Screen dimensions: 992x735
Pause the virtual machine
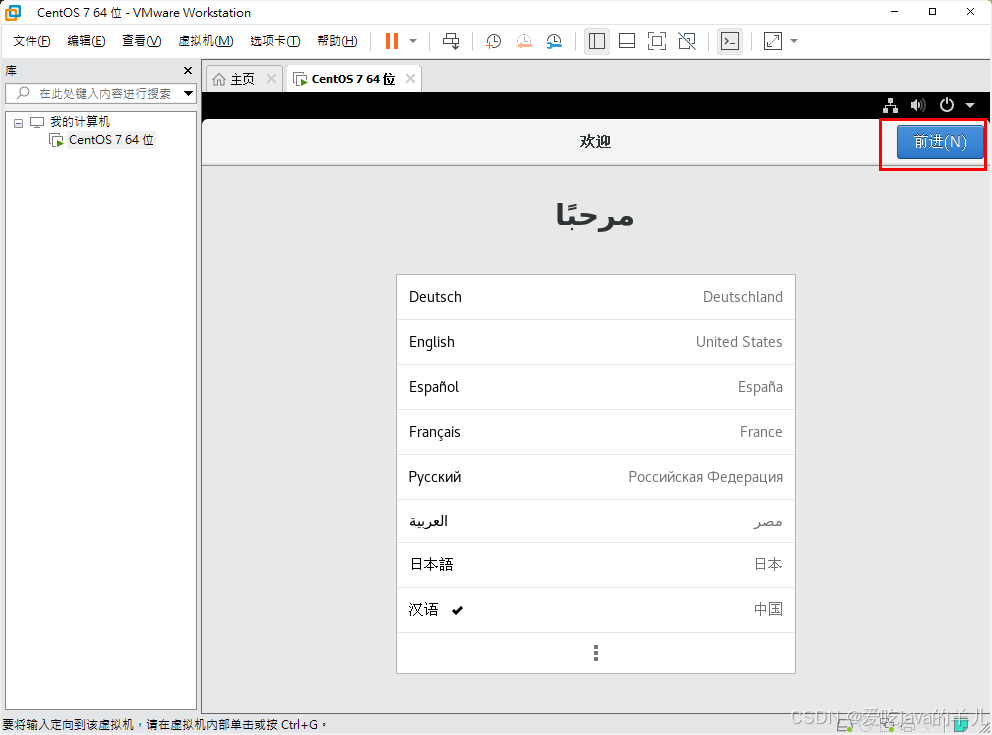(x=392, y=41)
